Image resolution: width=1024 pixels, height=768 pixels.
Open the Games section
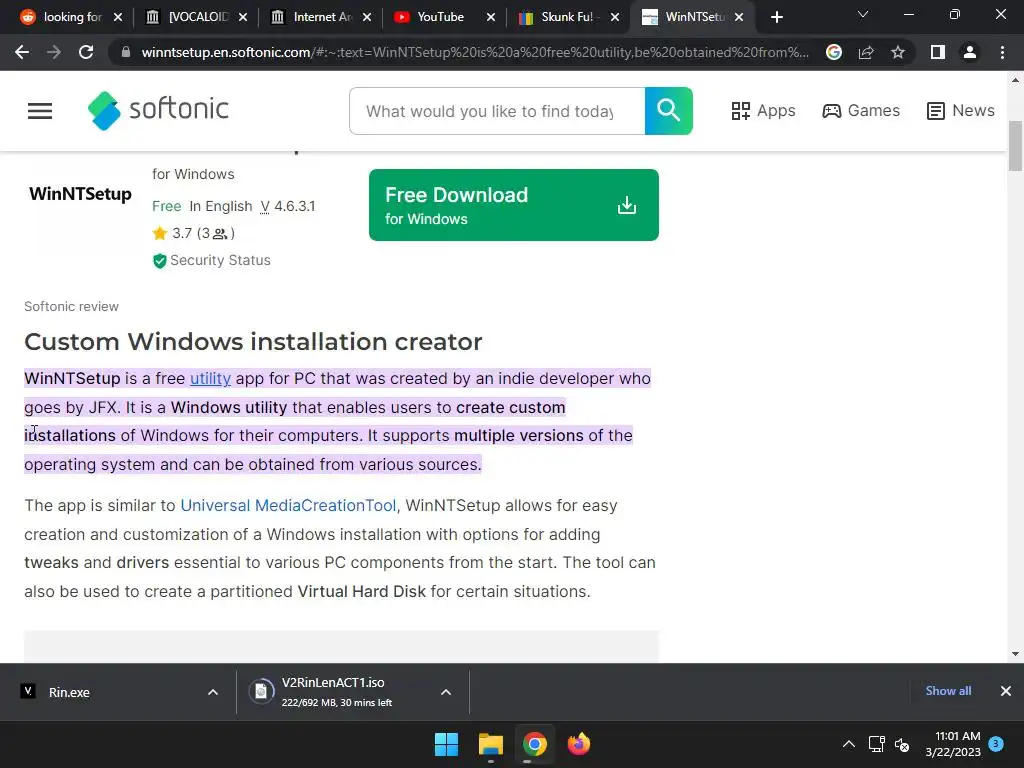[x=861, y=111]
